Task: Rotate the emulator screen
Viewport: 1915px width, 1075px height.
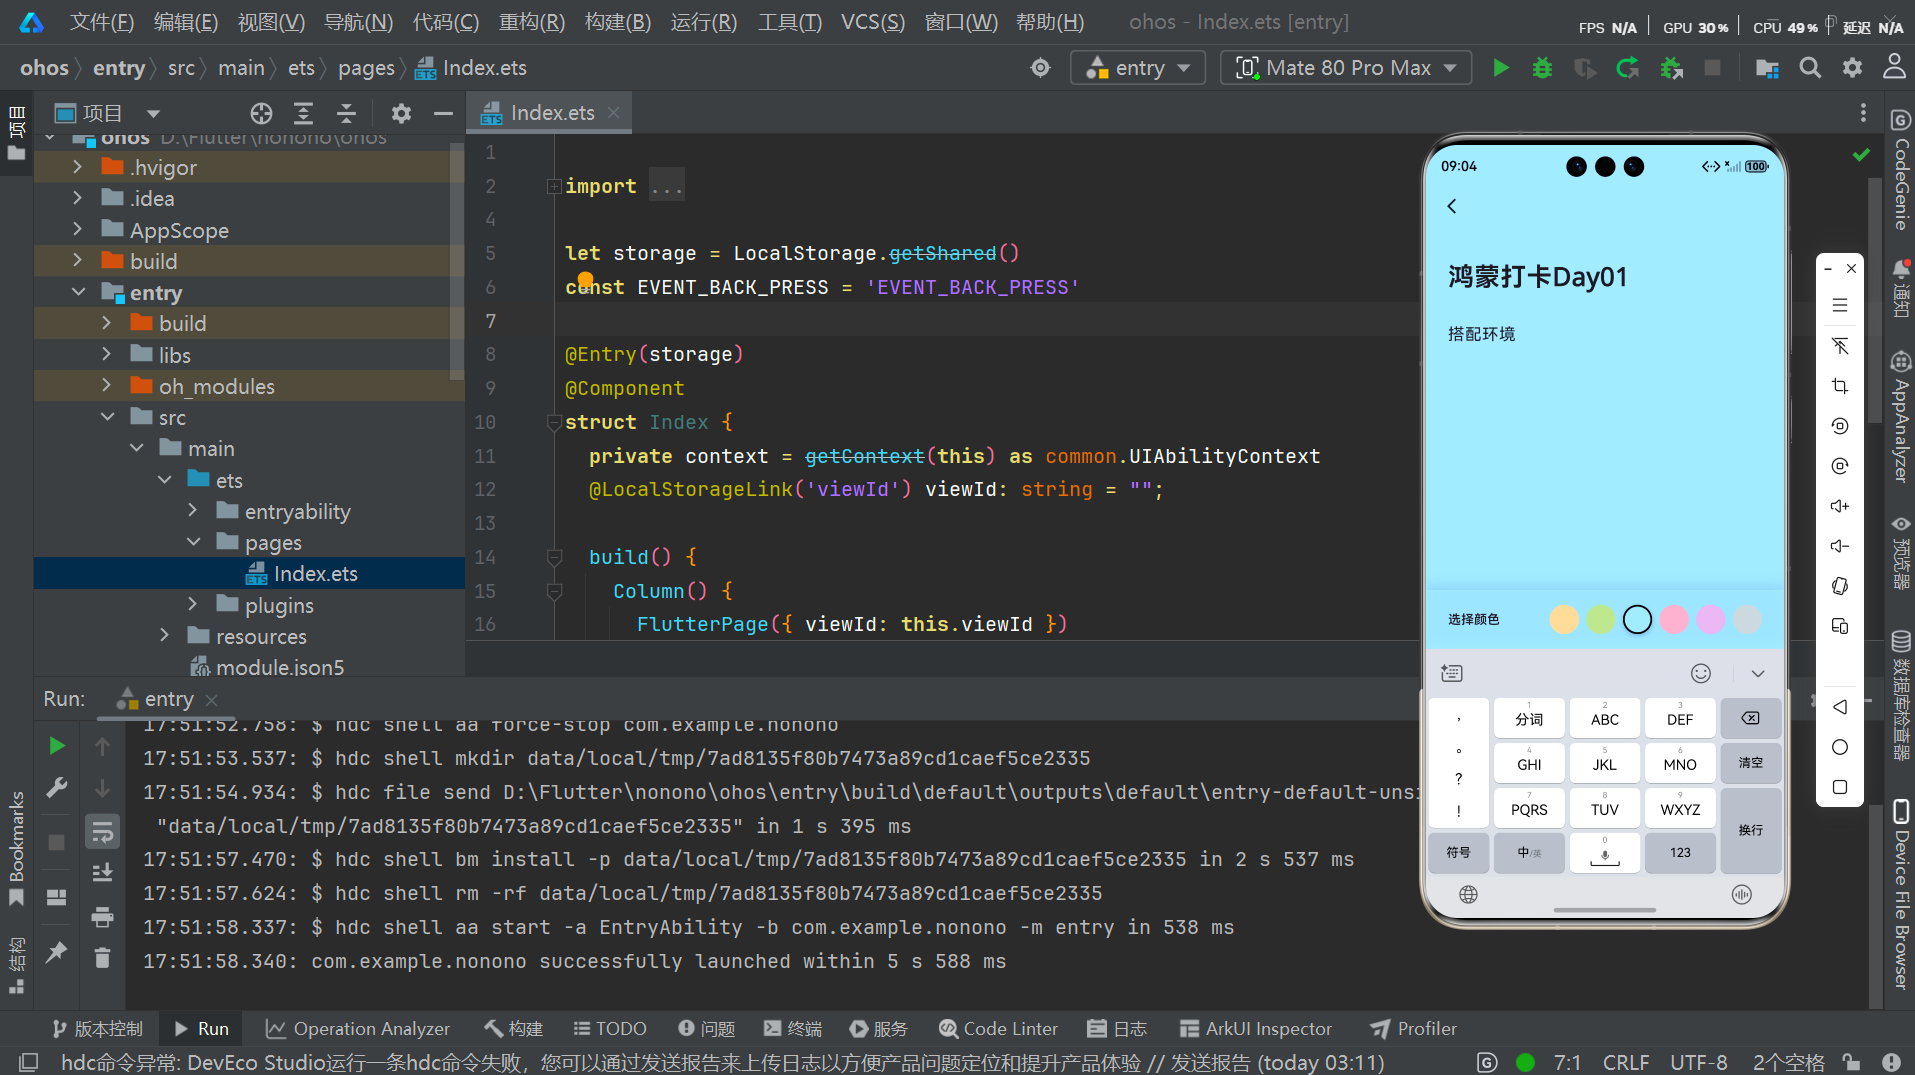Action: click(1840, 586)
